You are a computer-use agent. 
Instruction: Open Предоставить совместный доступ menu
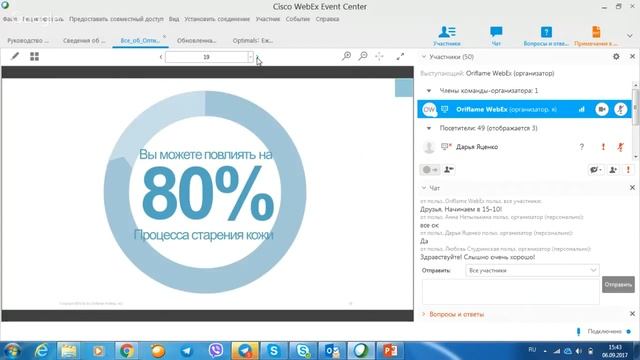[116, 19]
